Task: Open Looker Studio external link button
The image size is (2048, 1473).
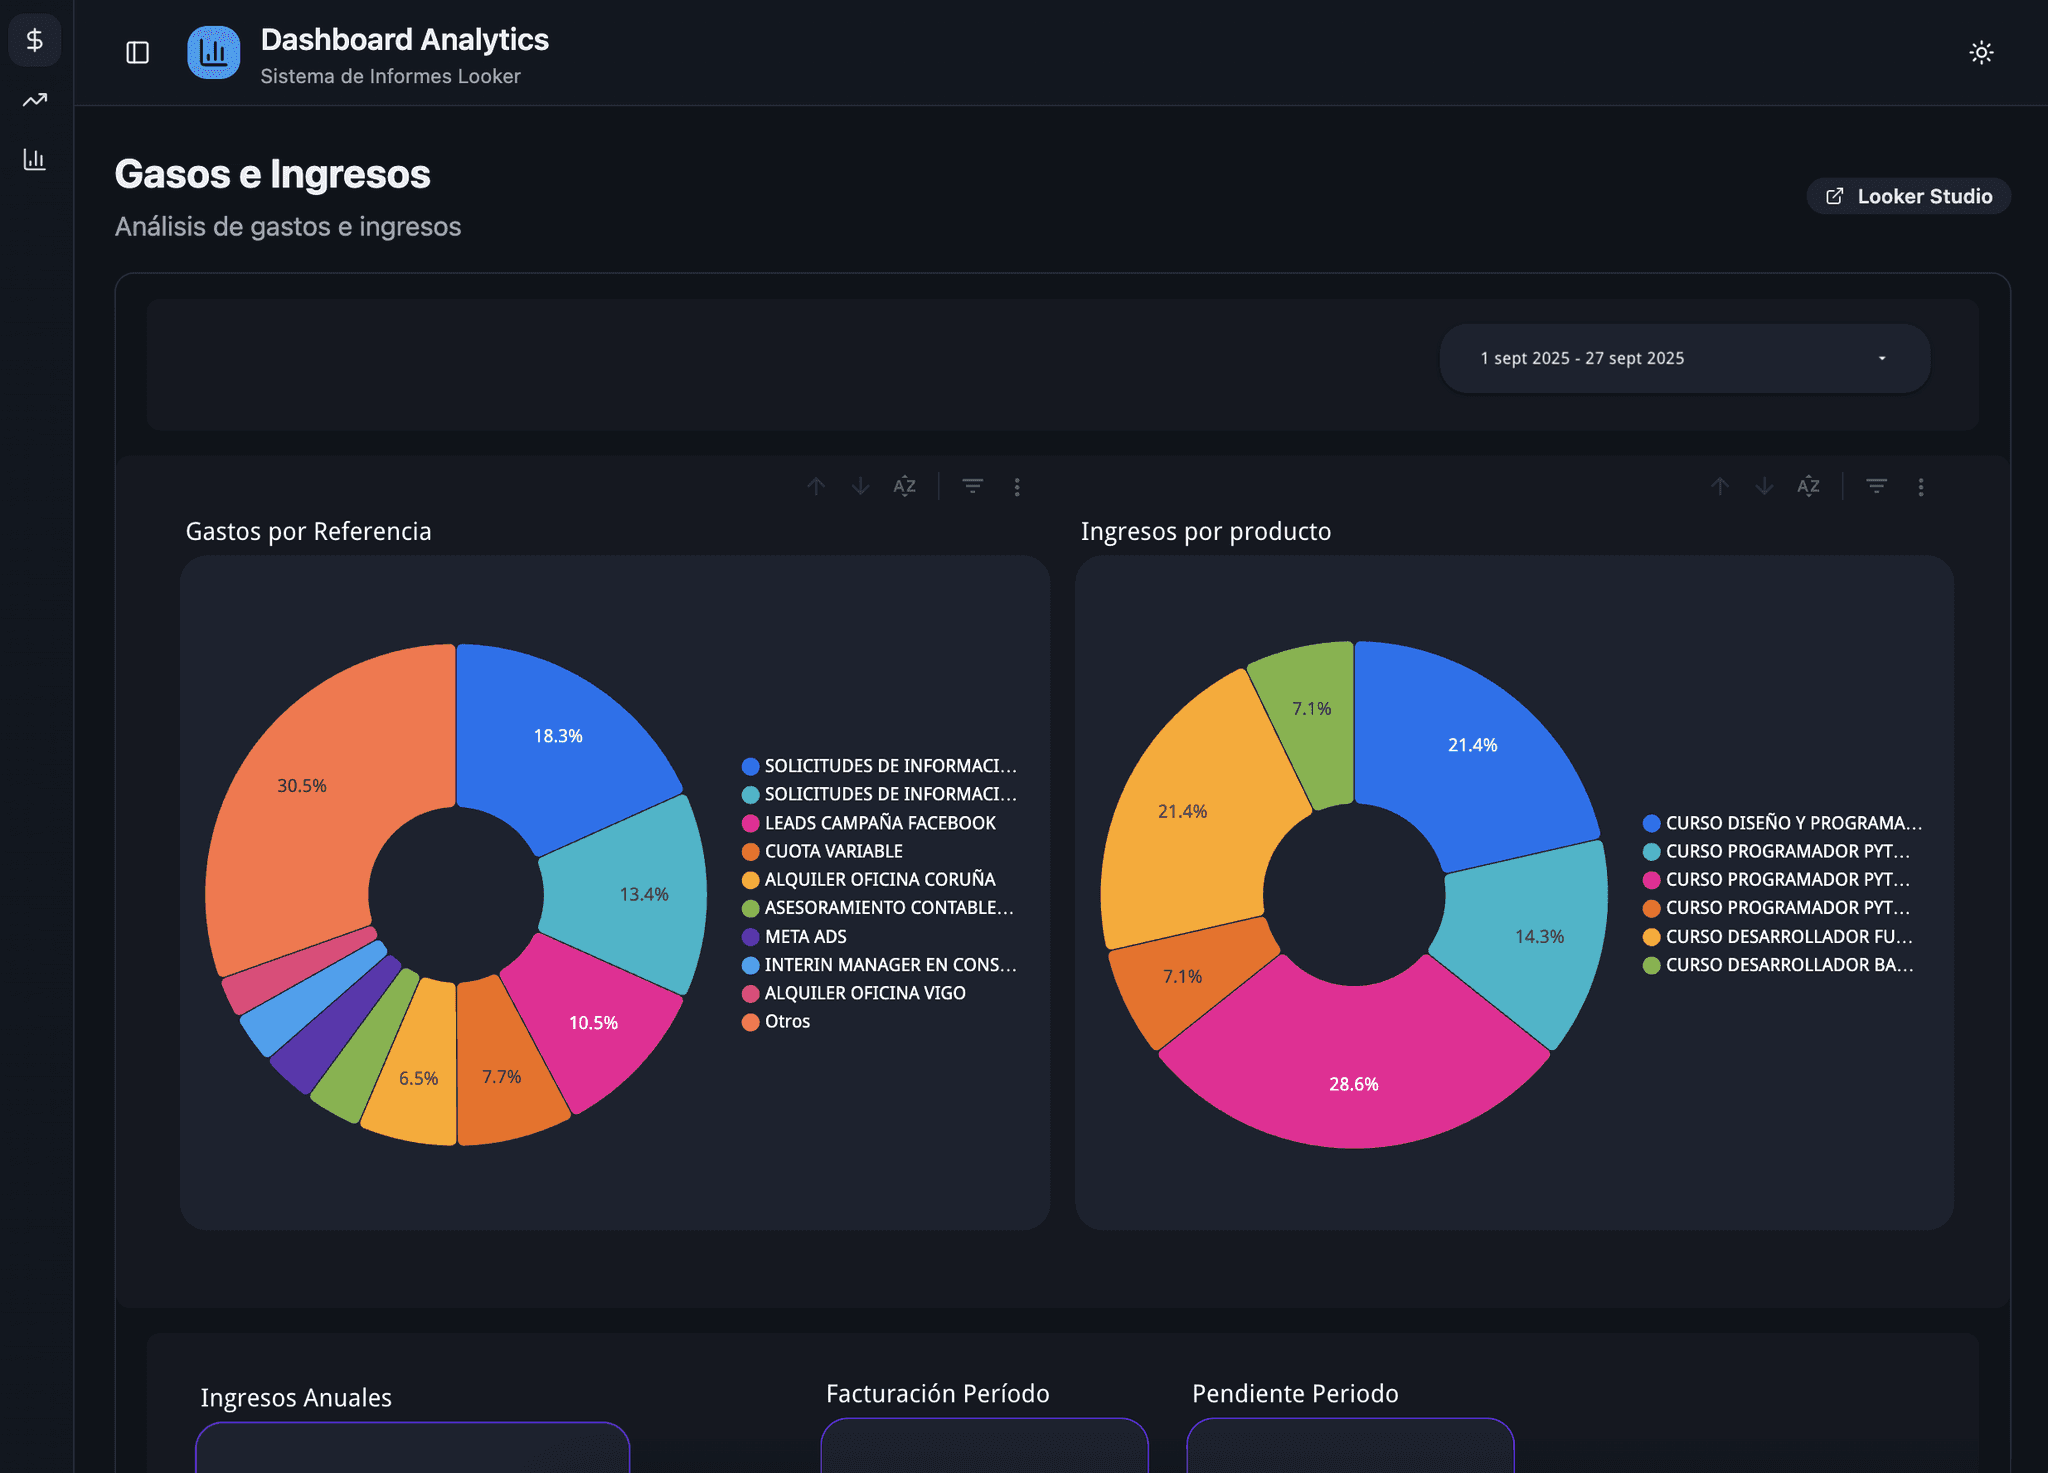Action: (1908, 196)
